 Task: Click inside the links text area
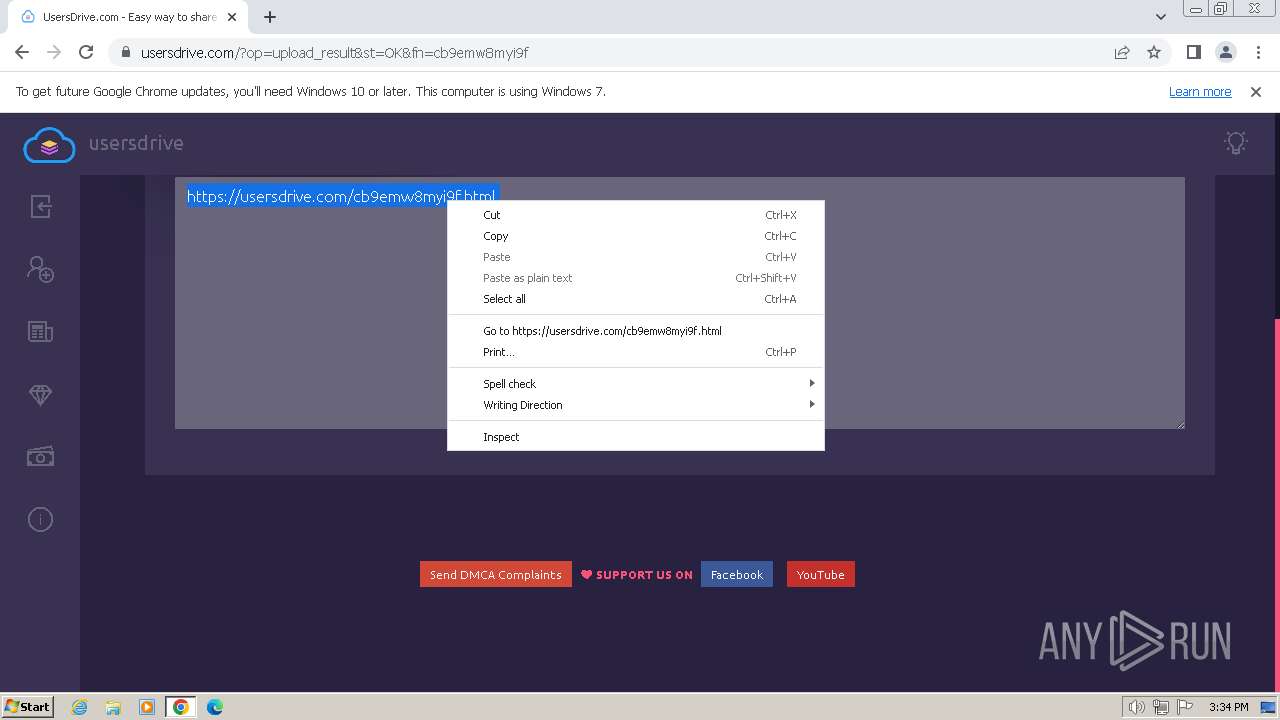680,303
